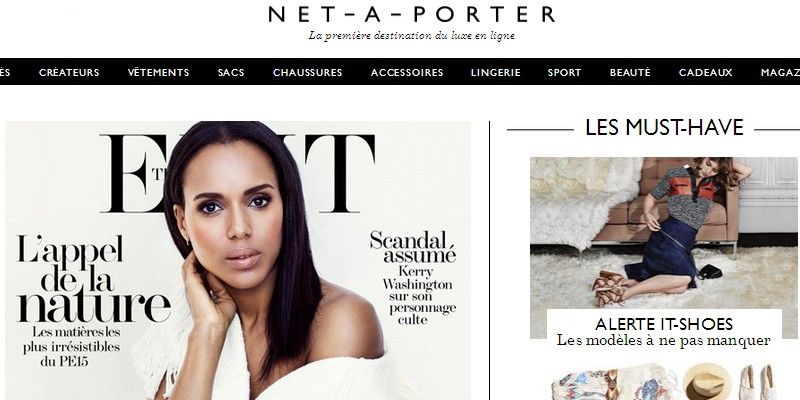Viewport: 800px width, 400px height.
Task: Select Accessoires in the navigation bar
Action: (407, 72)
